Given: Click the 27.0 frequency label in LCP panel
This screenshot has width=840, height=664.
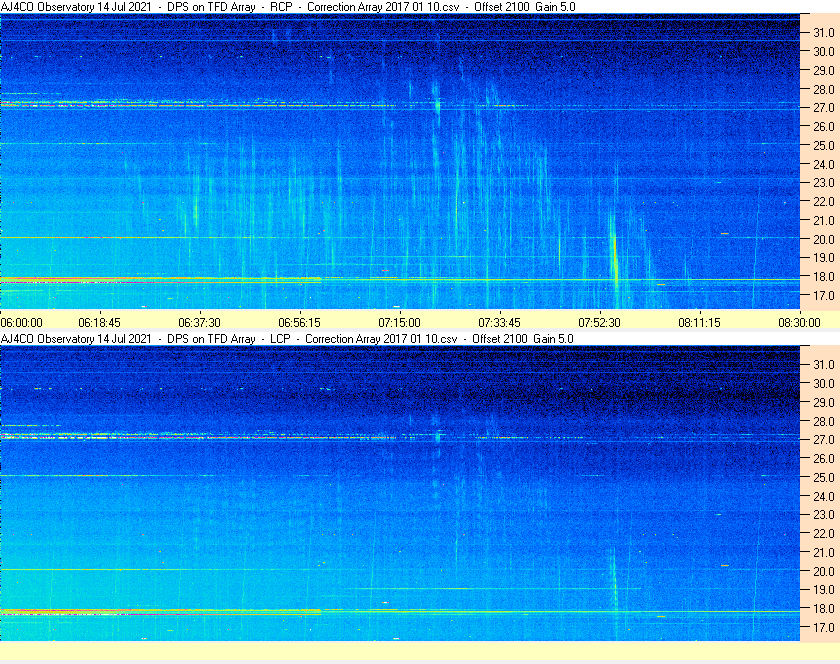Looking at the screenshot, I should pyautogui.click(x=824, y=439).
